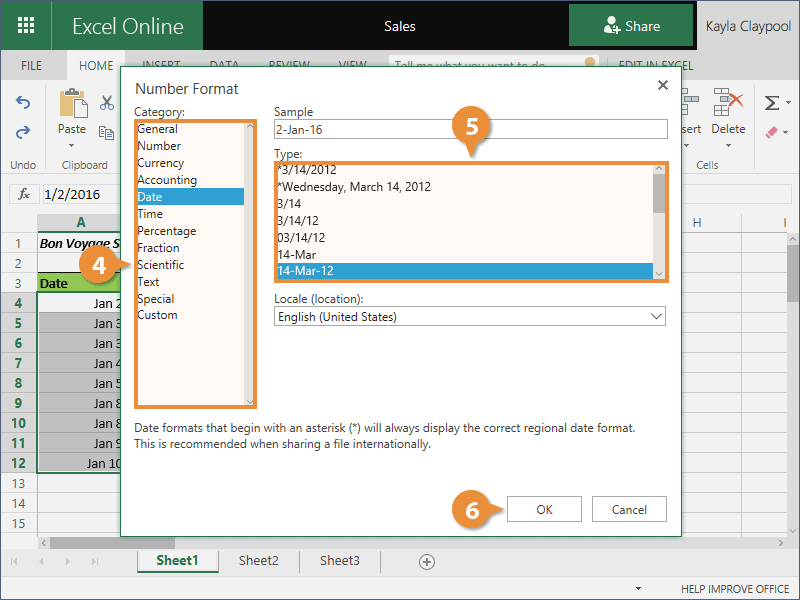The image size is (800, 600).
Task: Choose the 03/14/12 date type
Action: pyautogui.click(x=301, y=238)
